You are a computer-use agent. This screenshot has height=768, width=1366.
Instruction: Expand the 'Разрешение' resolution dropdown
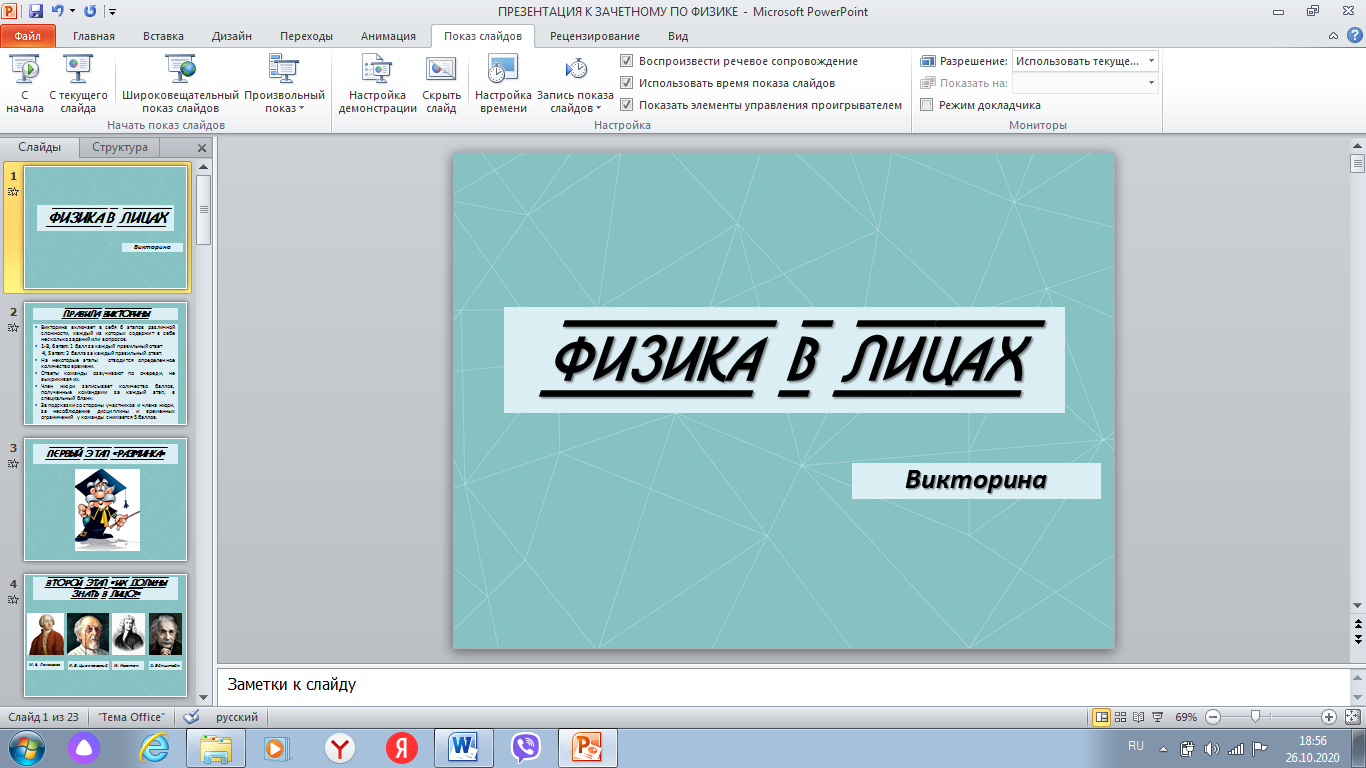click(x=1152, y=61)
